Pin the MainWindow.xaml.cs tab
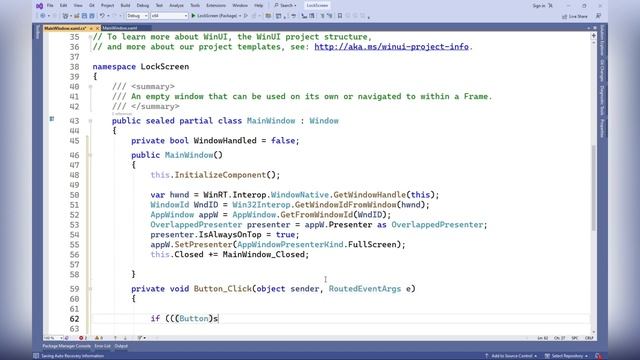 click(x=91, y=28)
